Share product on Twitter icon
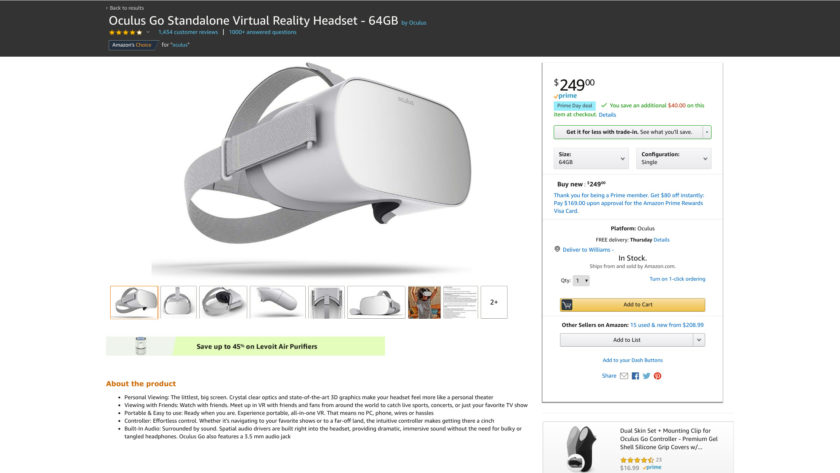This screenshot has width=840, height=473. click(x=647, y=376)
